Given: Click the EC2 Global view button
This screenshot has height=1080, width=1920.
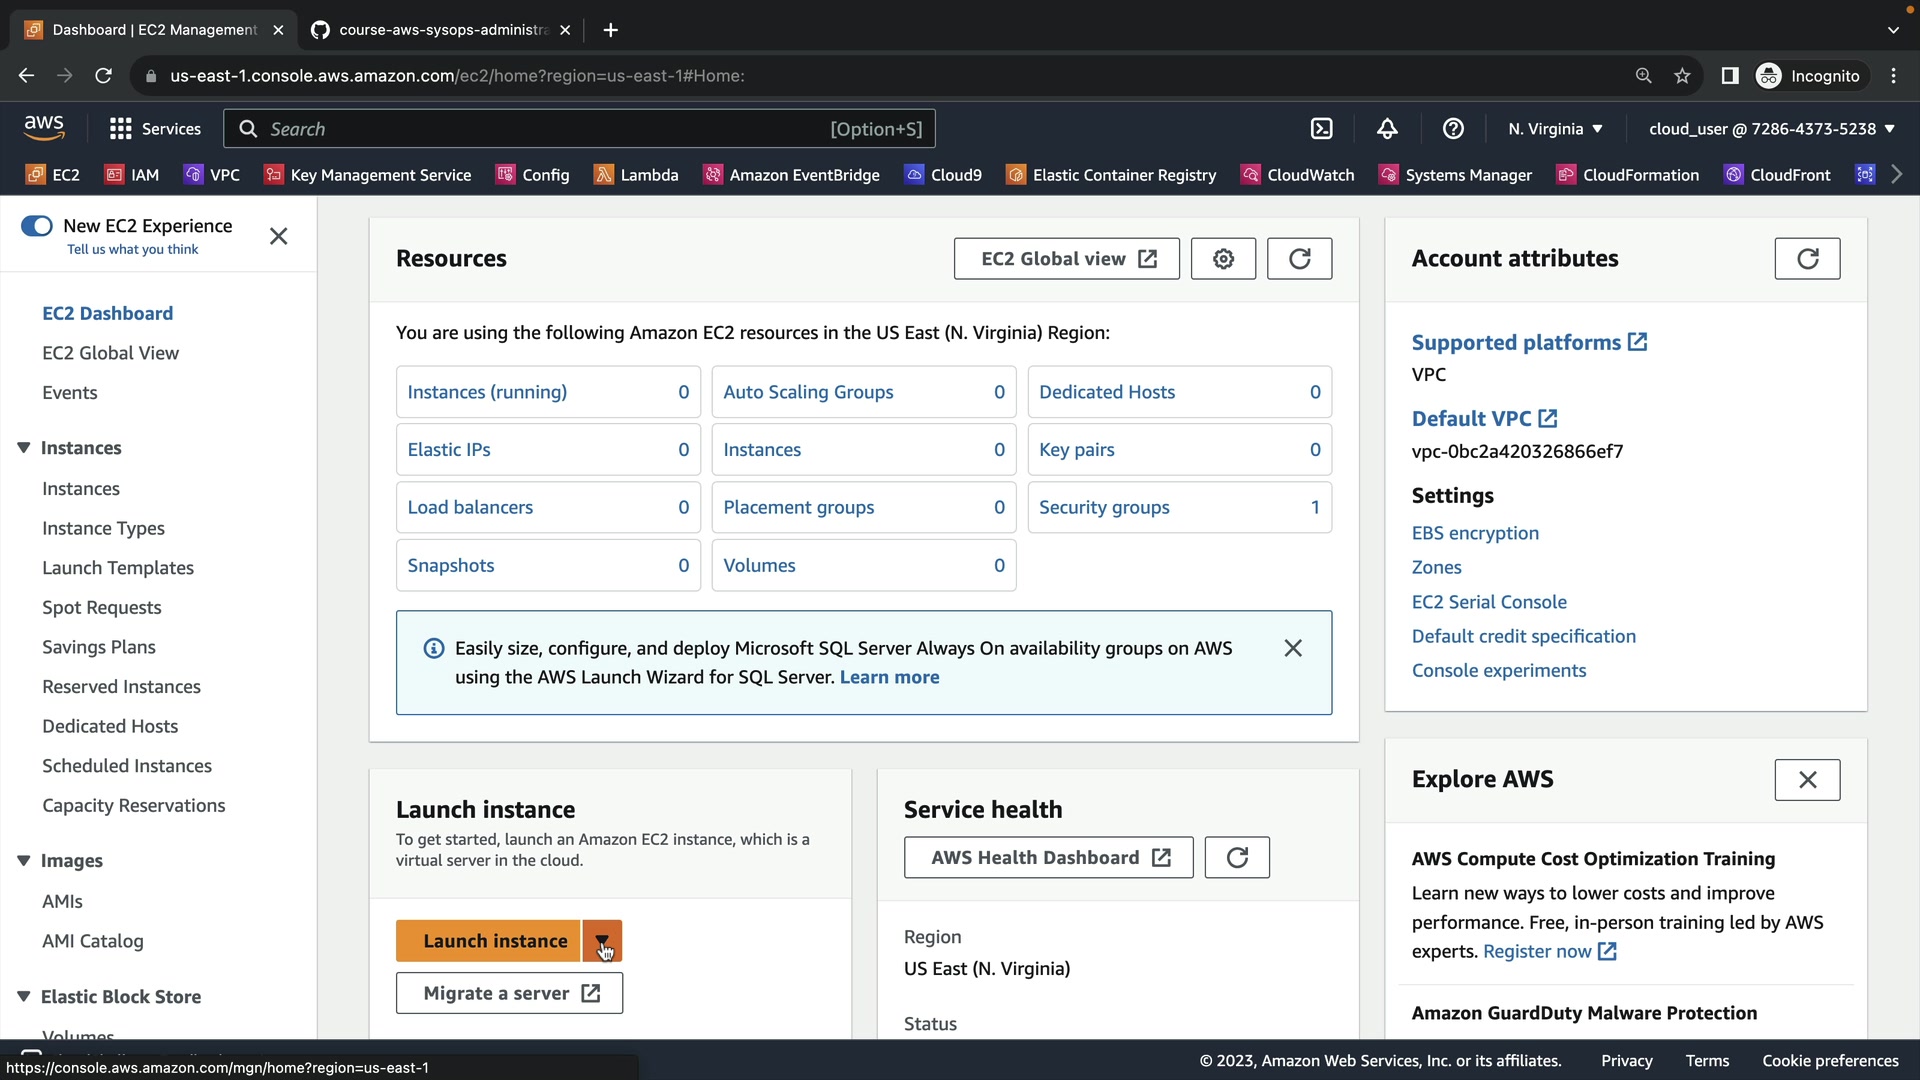Looking at the screenshot, I should [1066, 259].
